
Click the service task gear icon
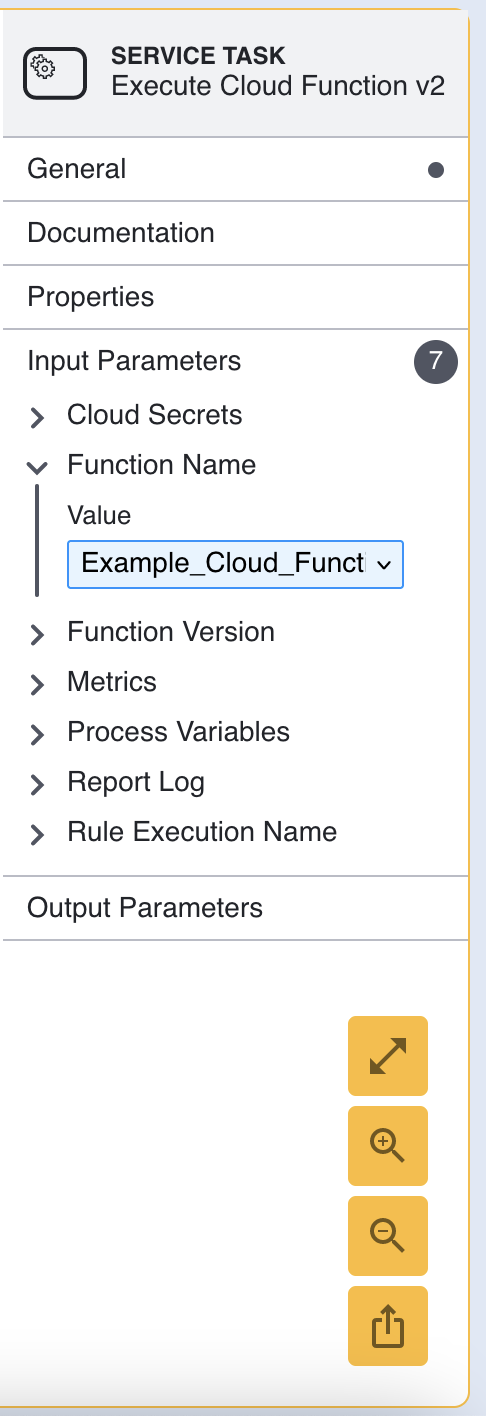click(55, 71)
